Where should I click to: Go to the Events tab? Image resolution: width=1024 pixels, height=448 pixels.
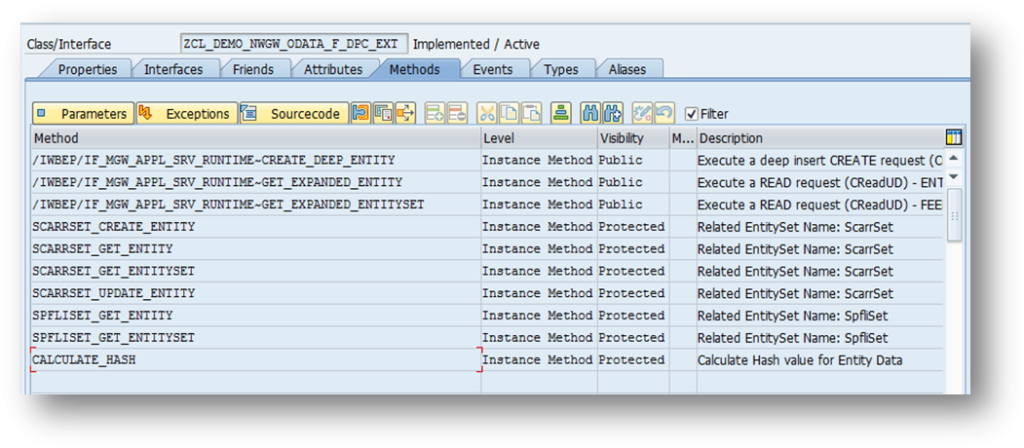tap(492, 69)
